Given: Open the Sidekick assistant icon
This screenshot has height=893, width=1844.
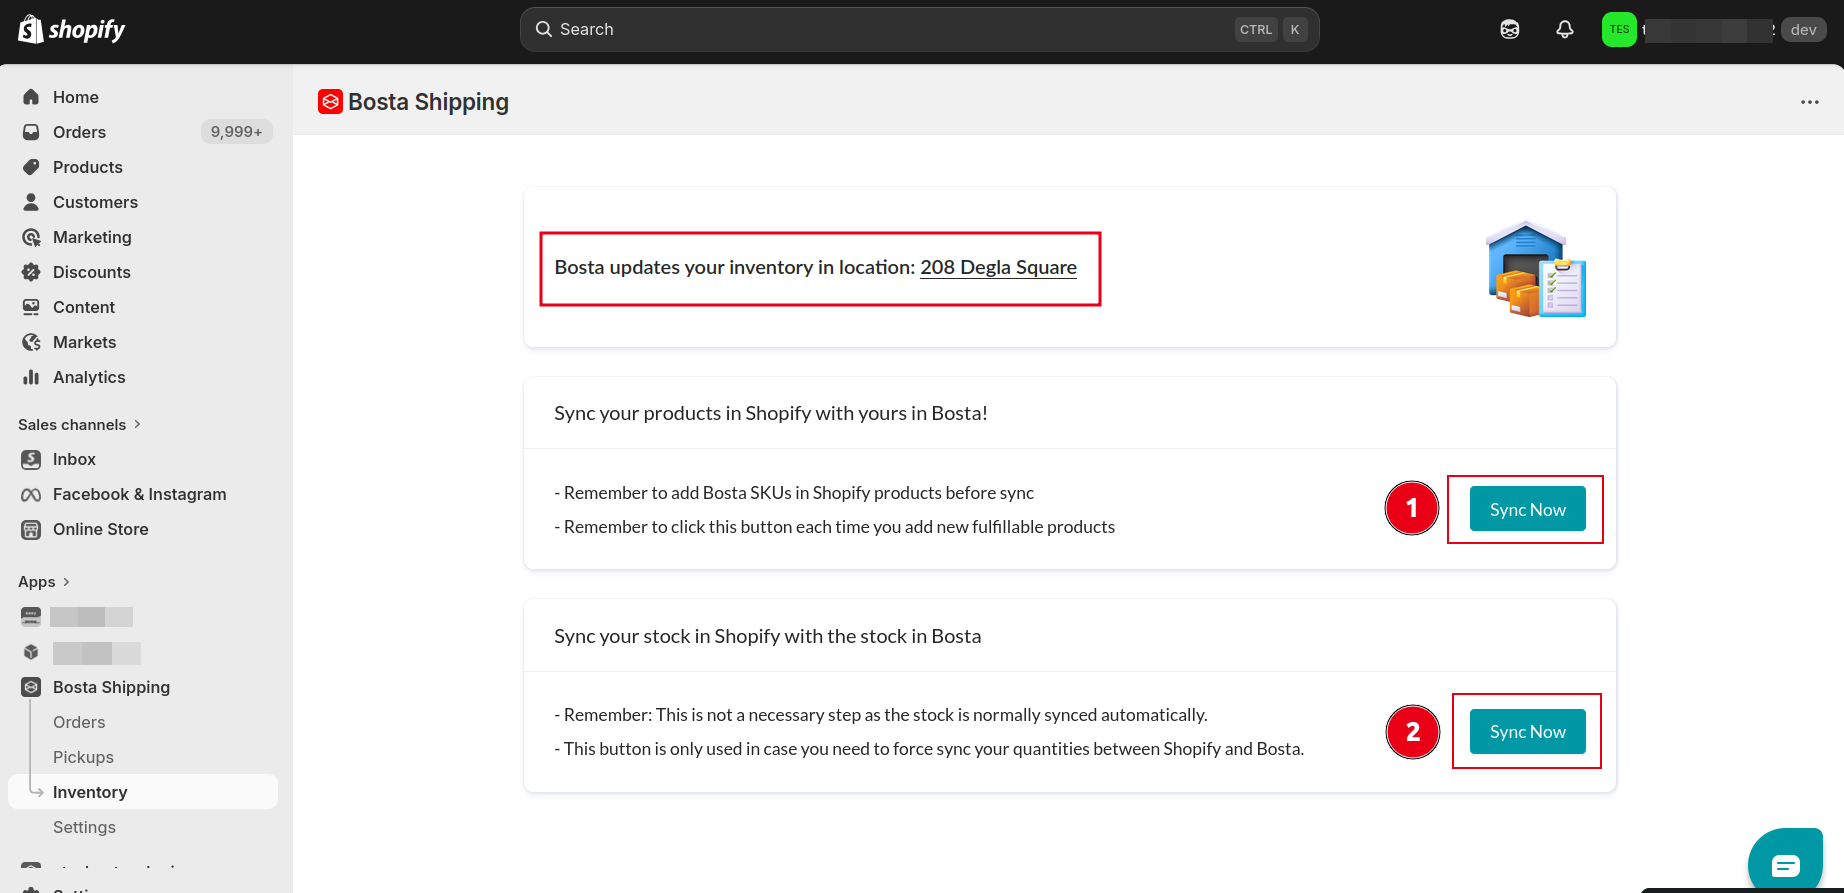Looking at the screenshot, I should click(x=1510, y=30).
